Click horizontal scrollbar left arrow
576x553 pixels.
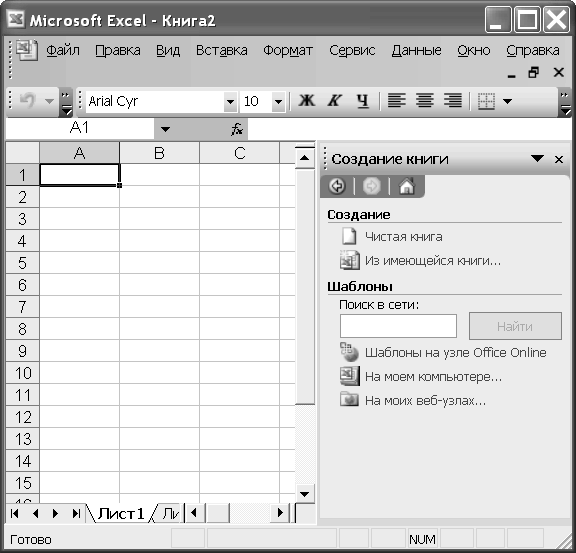click(194, 513)
